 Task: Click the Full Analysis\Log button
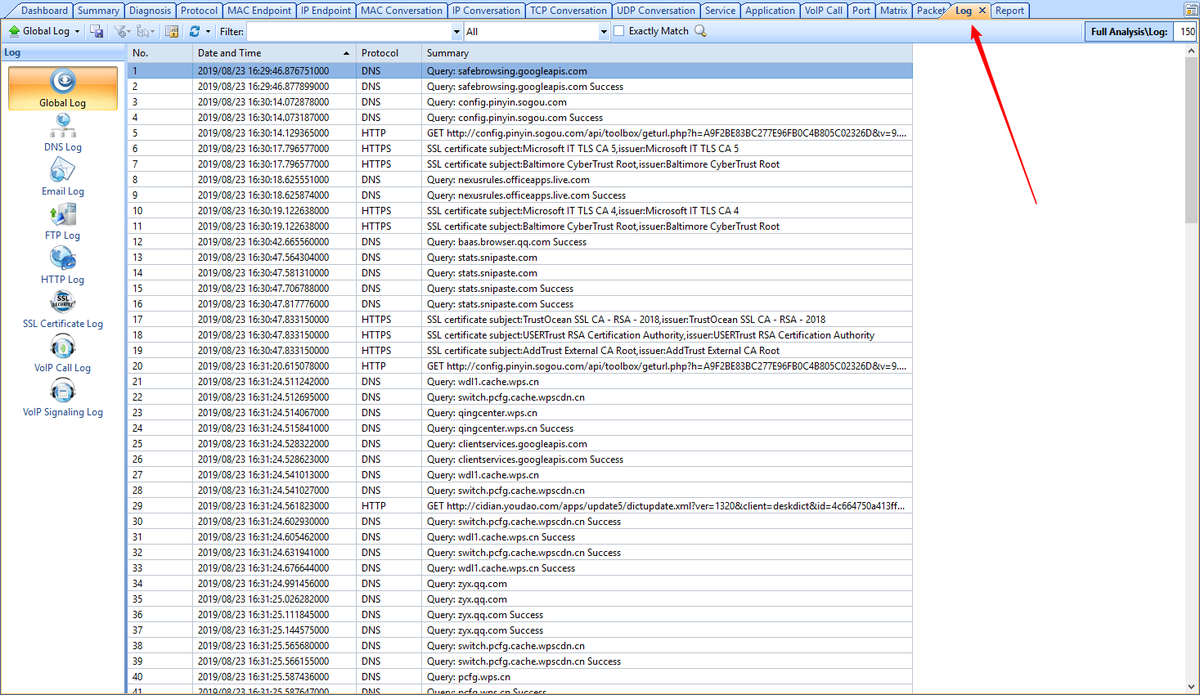tap(1128, 31)
